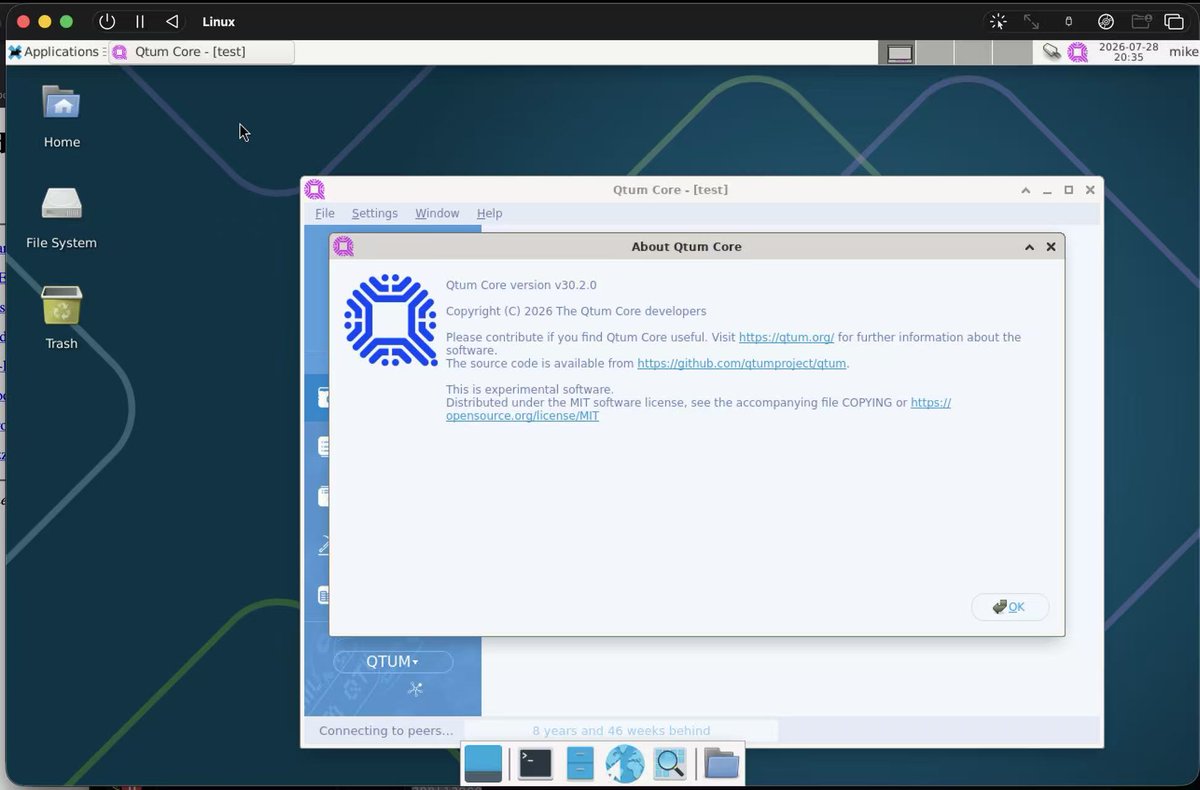
Task: Click Show Desktop in the dock
Action: [484, 764]
